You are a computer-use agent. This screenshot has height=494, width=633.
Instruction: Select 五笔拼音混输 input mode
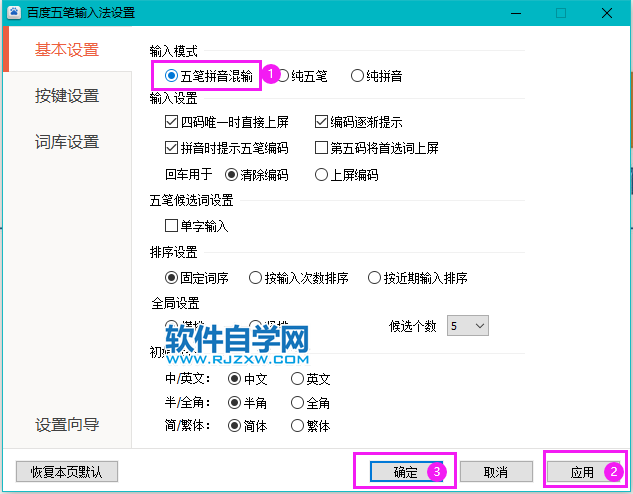(x=172, y=75)
